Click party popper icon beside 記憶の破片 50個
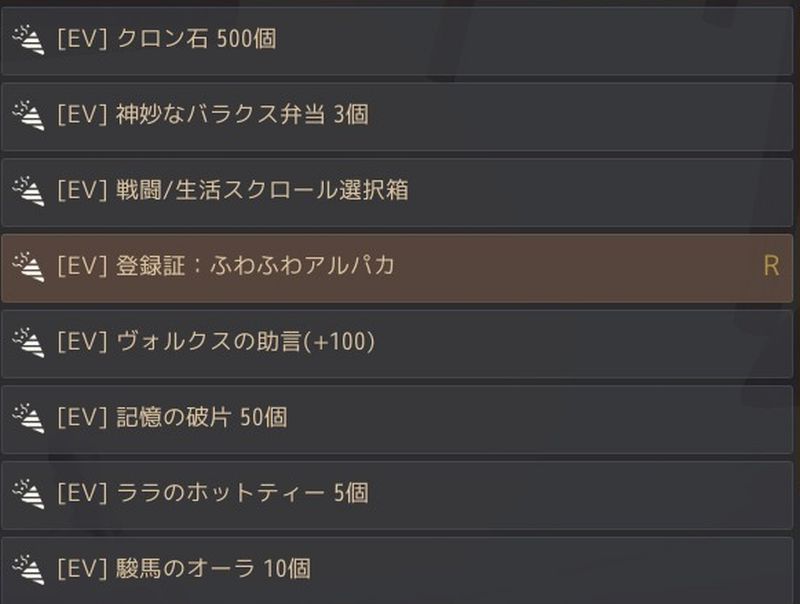Viewport: 800px width, 604px height. pyautogui.click(x=27, y=417)
